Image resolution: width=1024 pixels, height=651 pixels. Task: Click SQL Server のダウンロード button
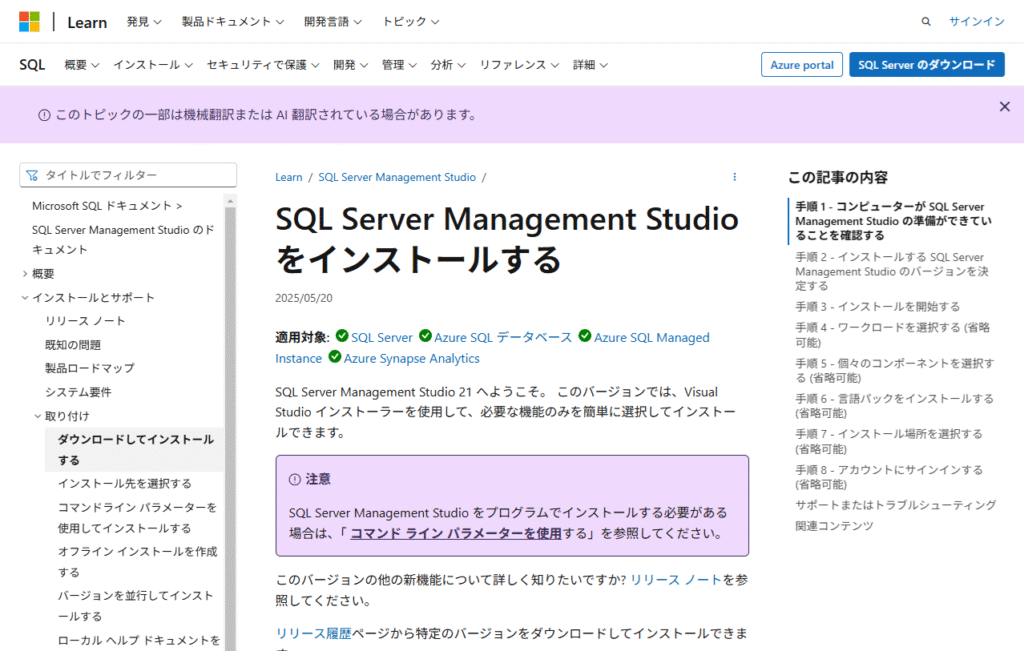[926, 65]
